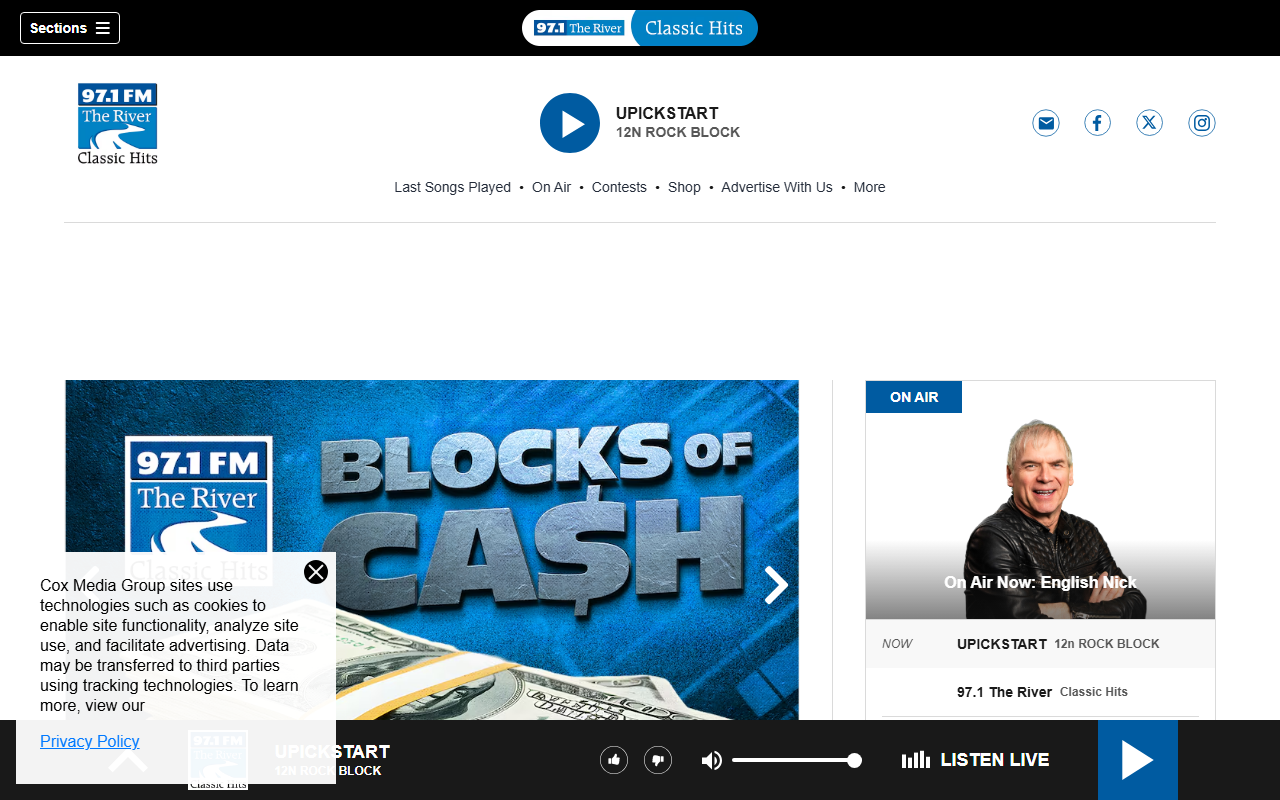1280x800 pixels.
Task: Mute the player volume speaker icon
Action: pyautogui.click(x=711, y=760)
